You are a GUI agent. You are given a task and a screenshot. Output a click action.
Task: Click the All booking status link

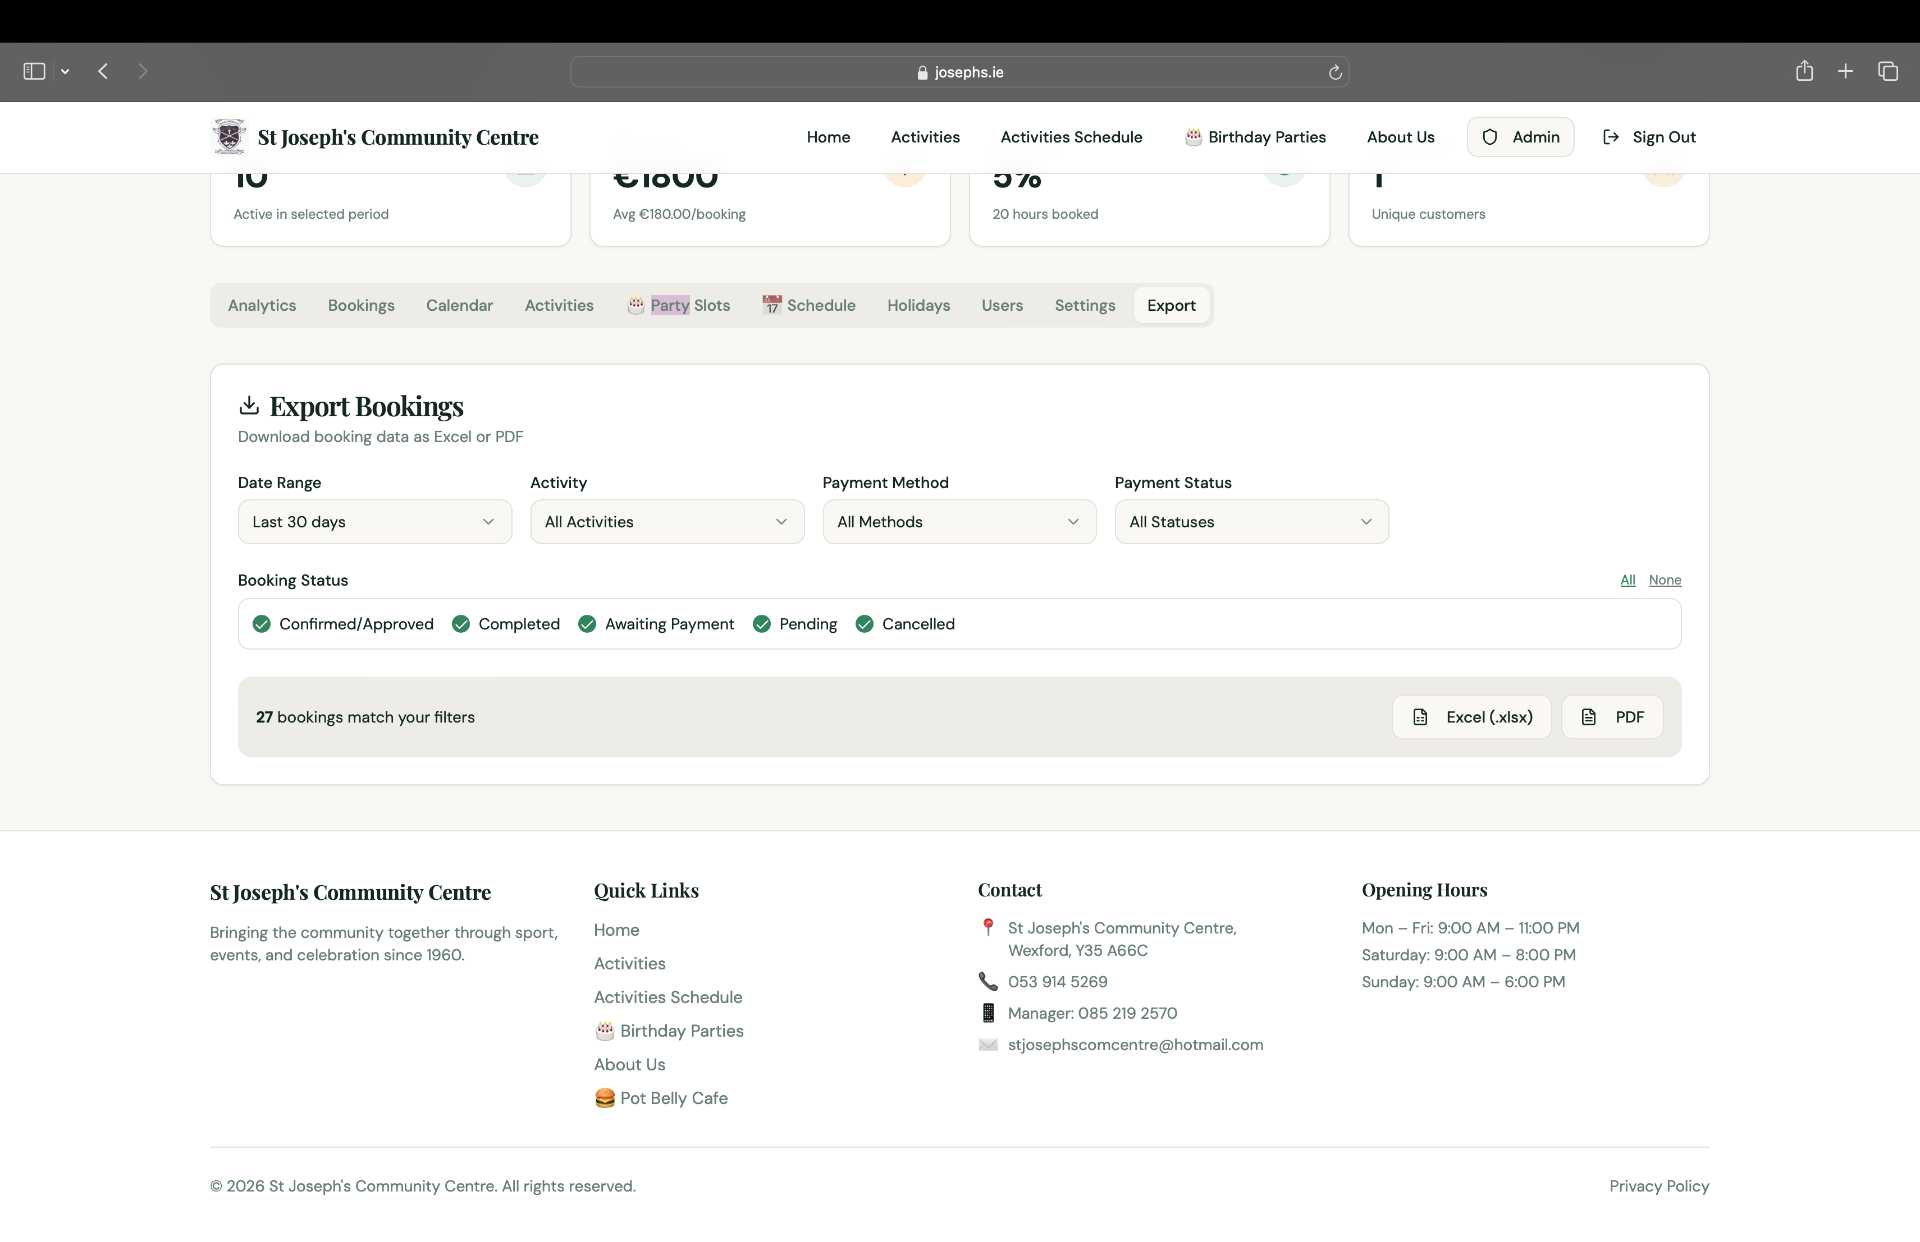click(x=1628, y=580)
